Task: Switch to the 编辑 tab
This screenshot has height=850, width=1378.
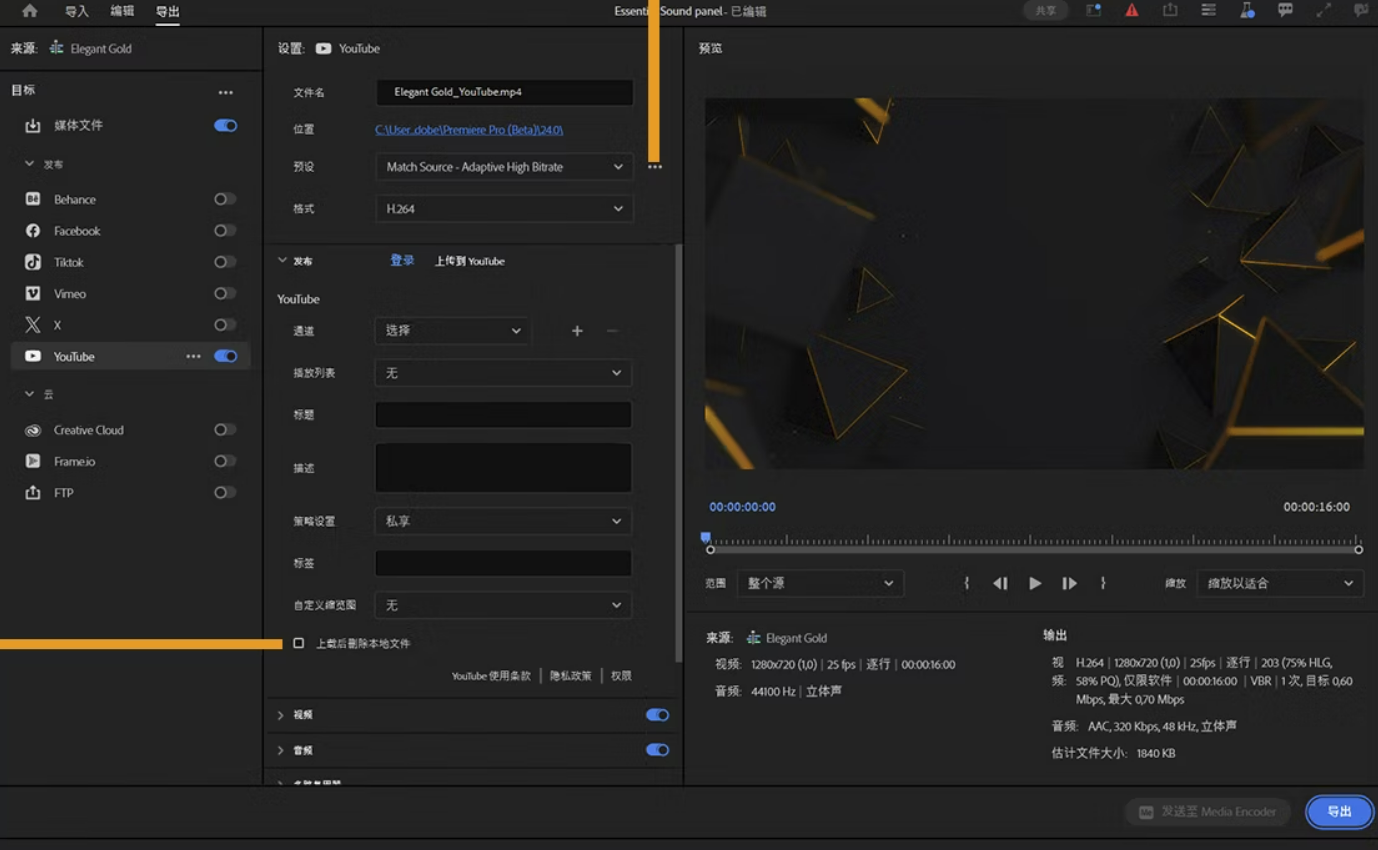Action: (x=122, y=11)
